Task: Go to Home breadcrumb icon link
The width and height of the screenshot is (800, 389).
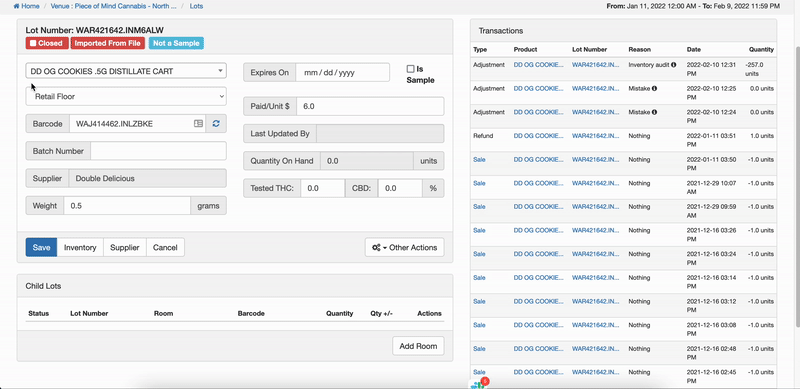Action: [26, 7]
